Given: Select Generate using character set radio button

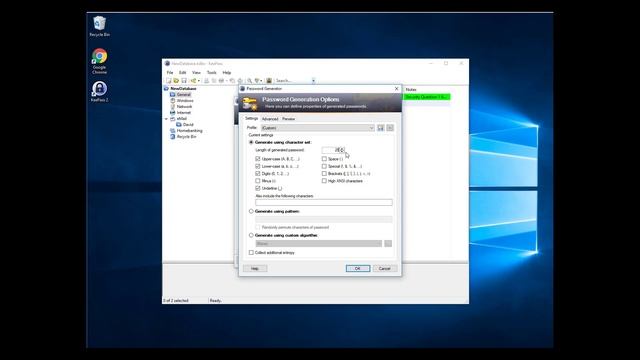Looking at the screenshot, I should coord(251,142).
